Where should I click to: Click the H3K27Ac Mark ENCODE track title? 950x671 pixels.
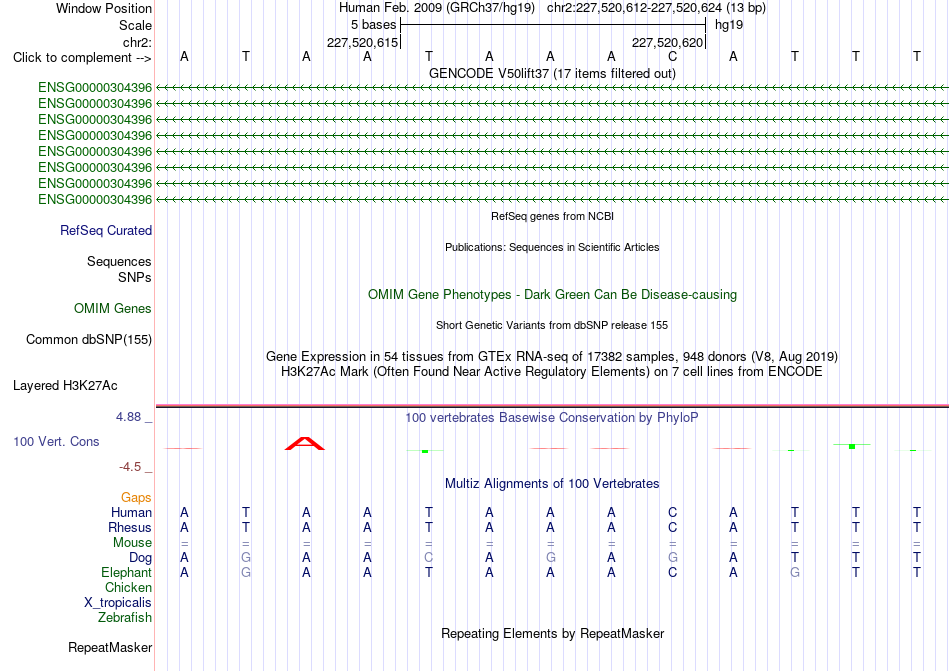[x=552, y=372]
